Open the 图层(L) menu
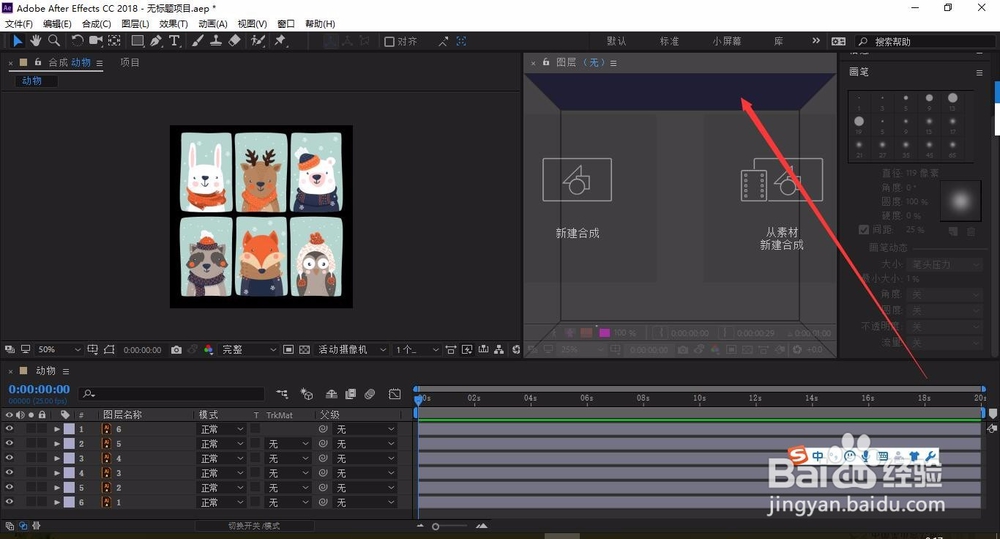 (x=135, y=24)
